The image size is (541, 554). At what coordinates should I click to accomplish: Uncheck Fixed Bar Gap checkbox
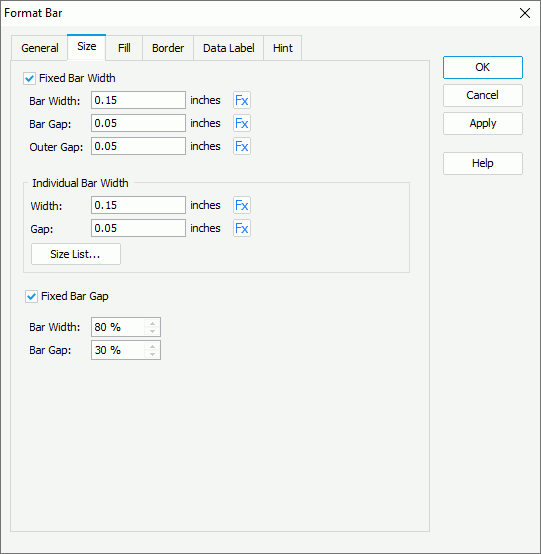coord(31,296)
